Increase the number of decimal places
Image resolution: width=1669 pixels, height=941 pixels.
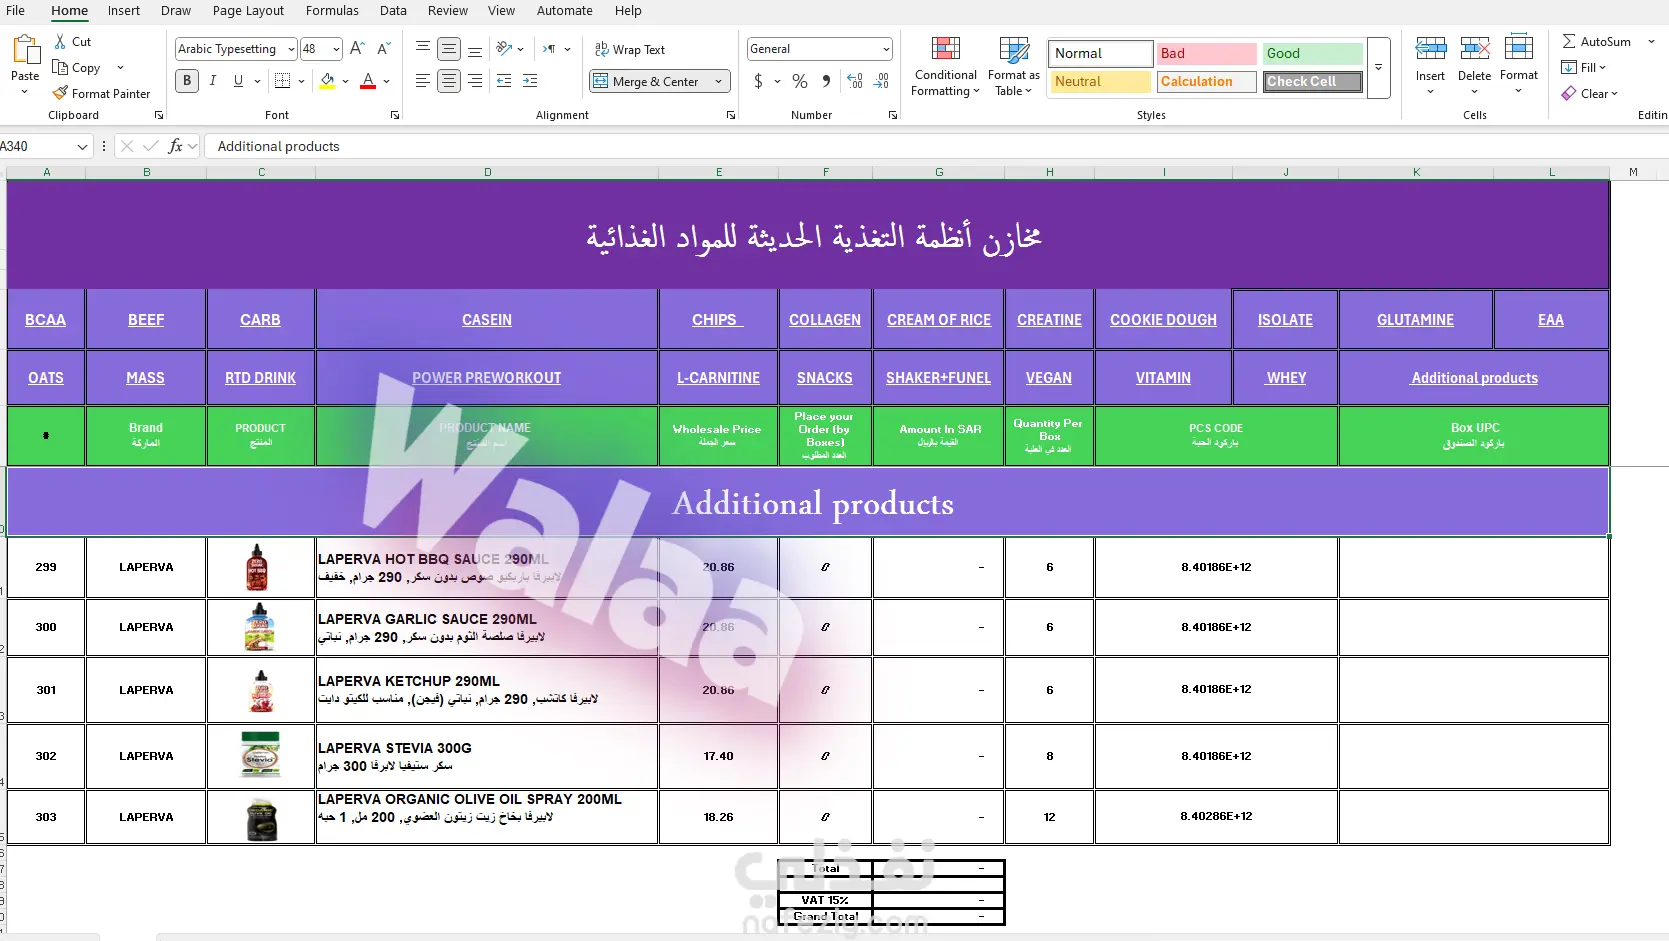click(855, 81)
